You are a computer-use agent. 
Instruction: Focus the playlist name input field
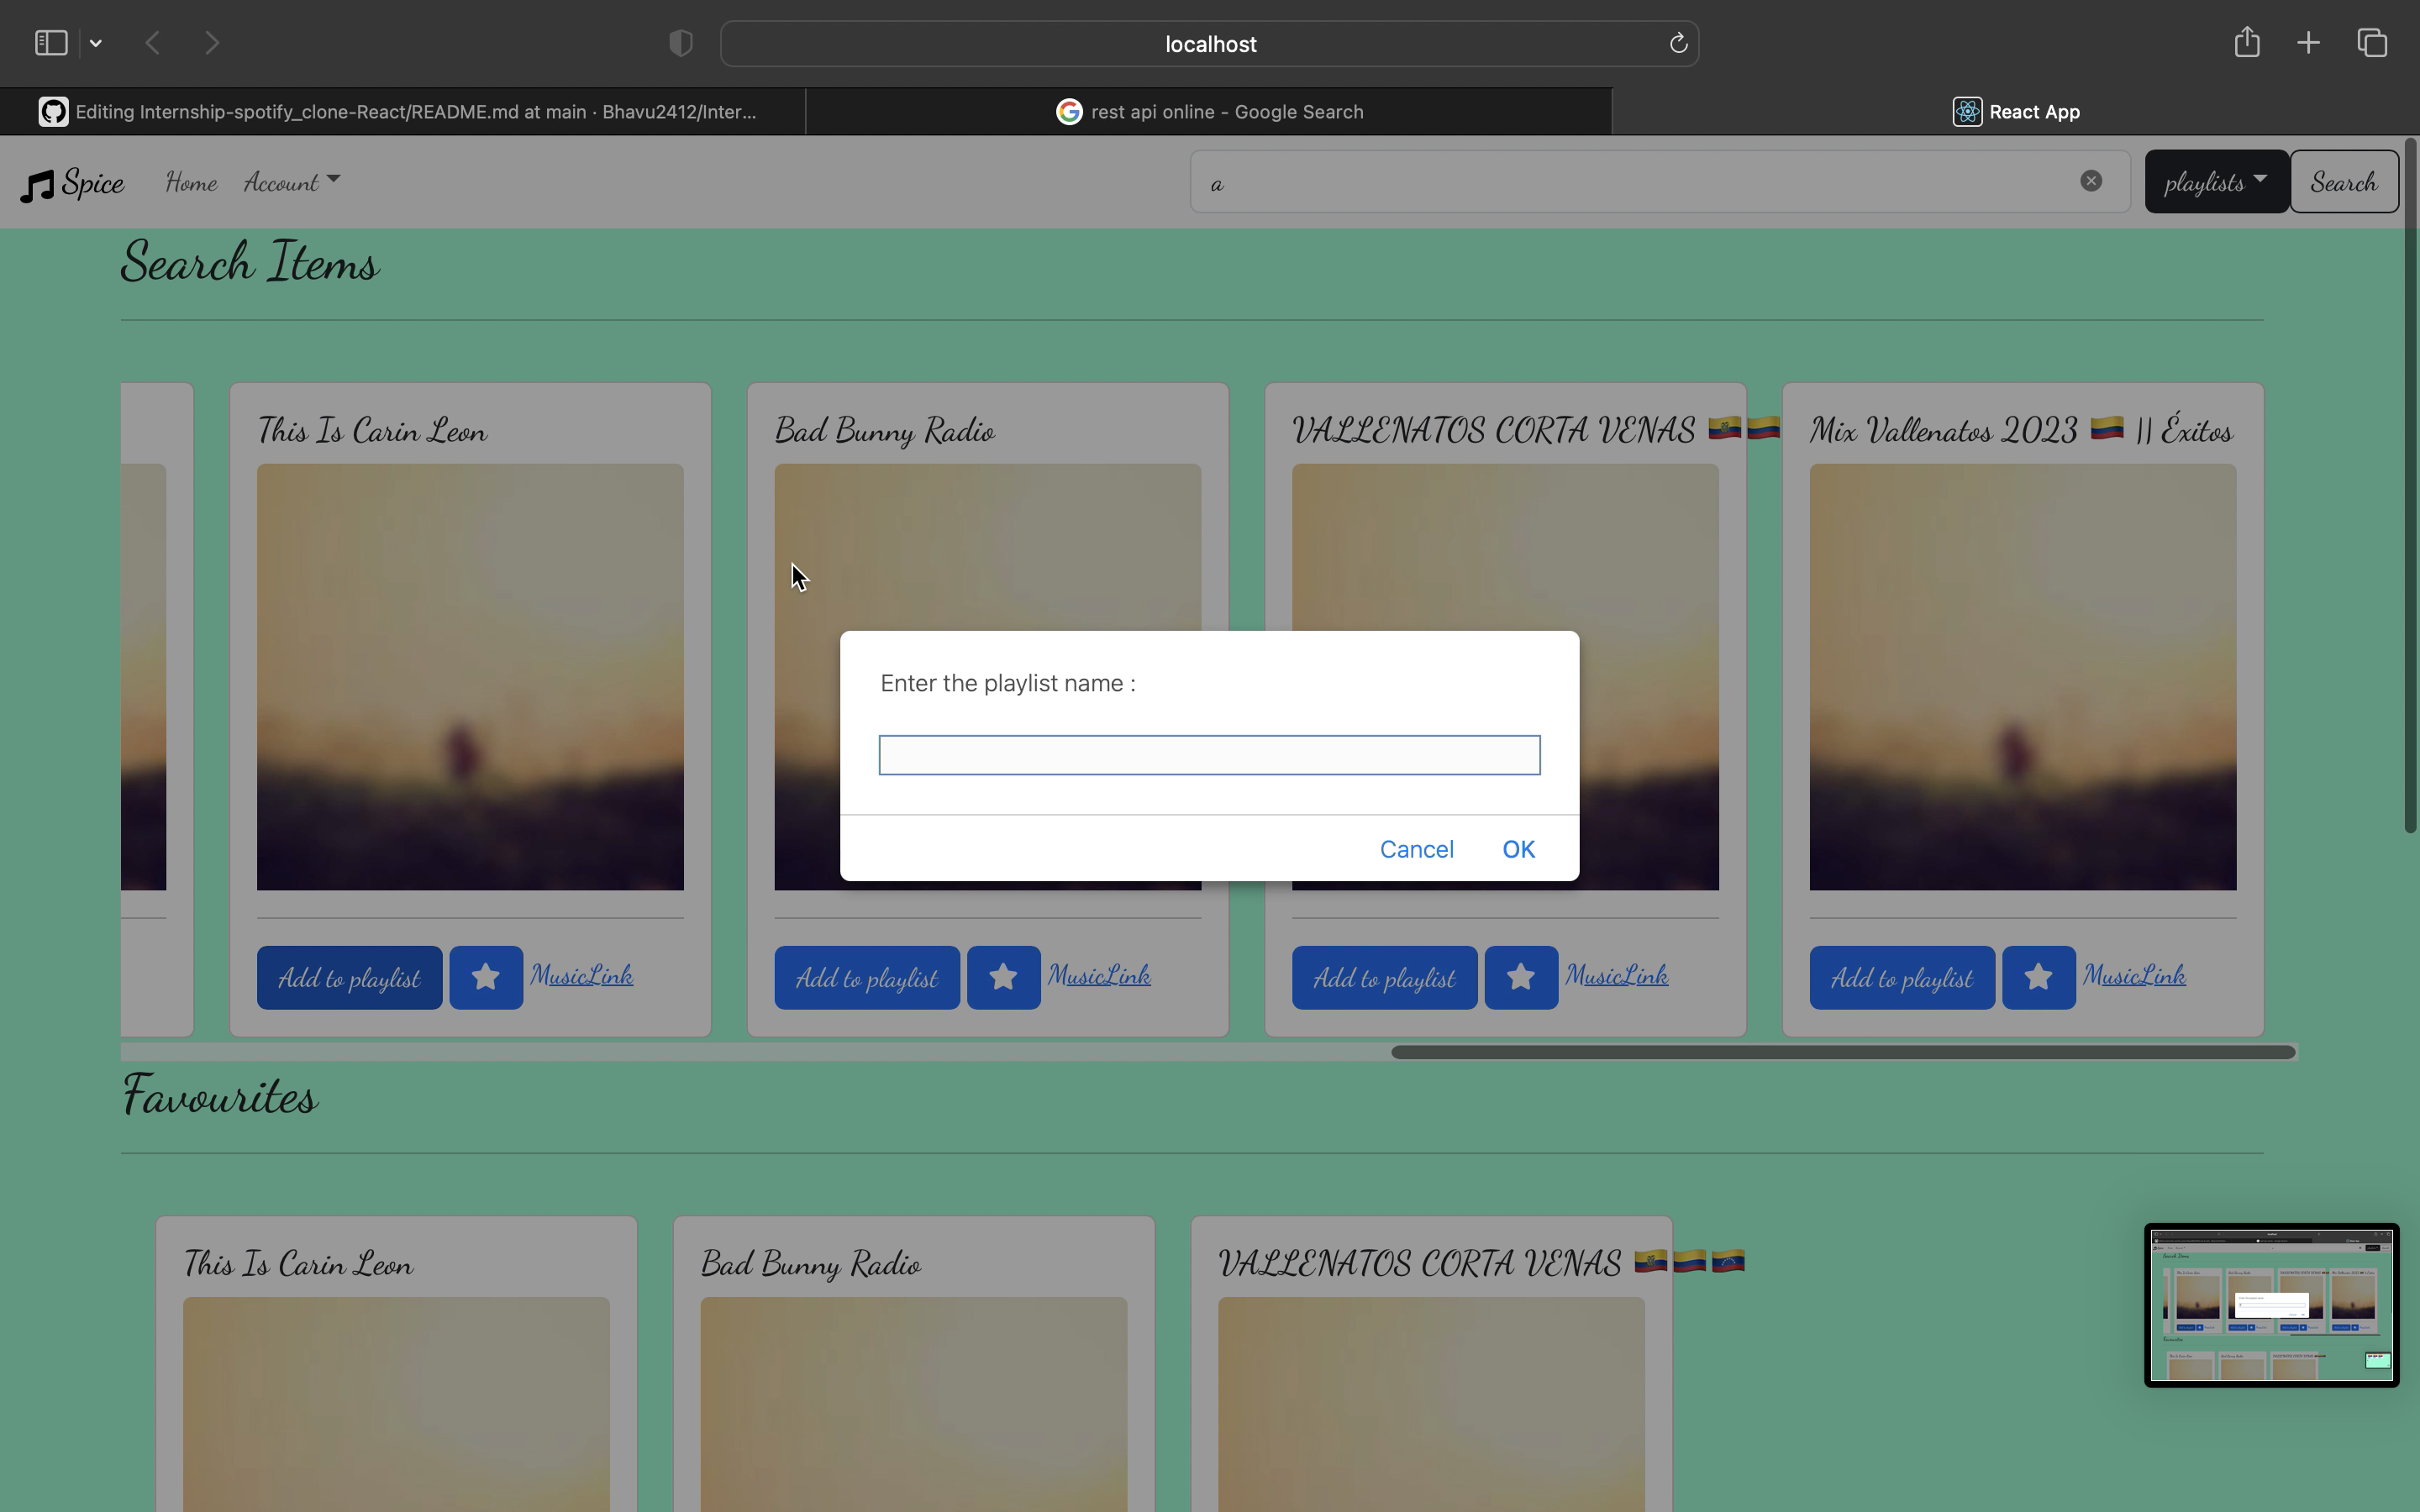click(1209, 755)
